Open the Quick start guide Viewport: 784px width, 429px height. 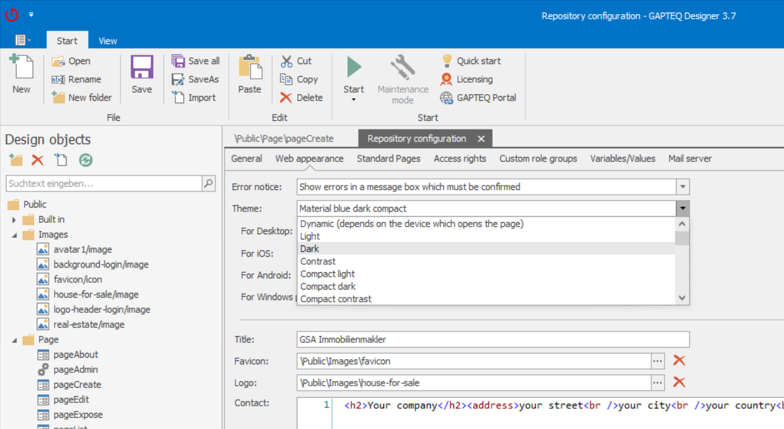pos(470,61)
